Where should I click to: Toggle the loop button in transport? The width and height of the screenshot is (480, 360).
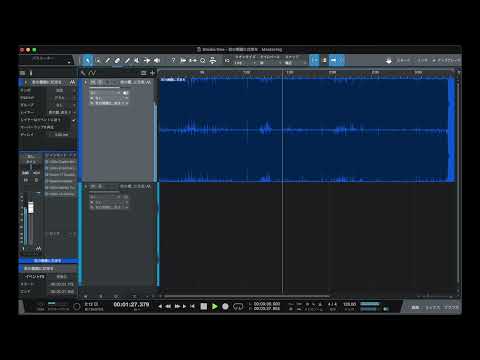(238, 306)
